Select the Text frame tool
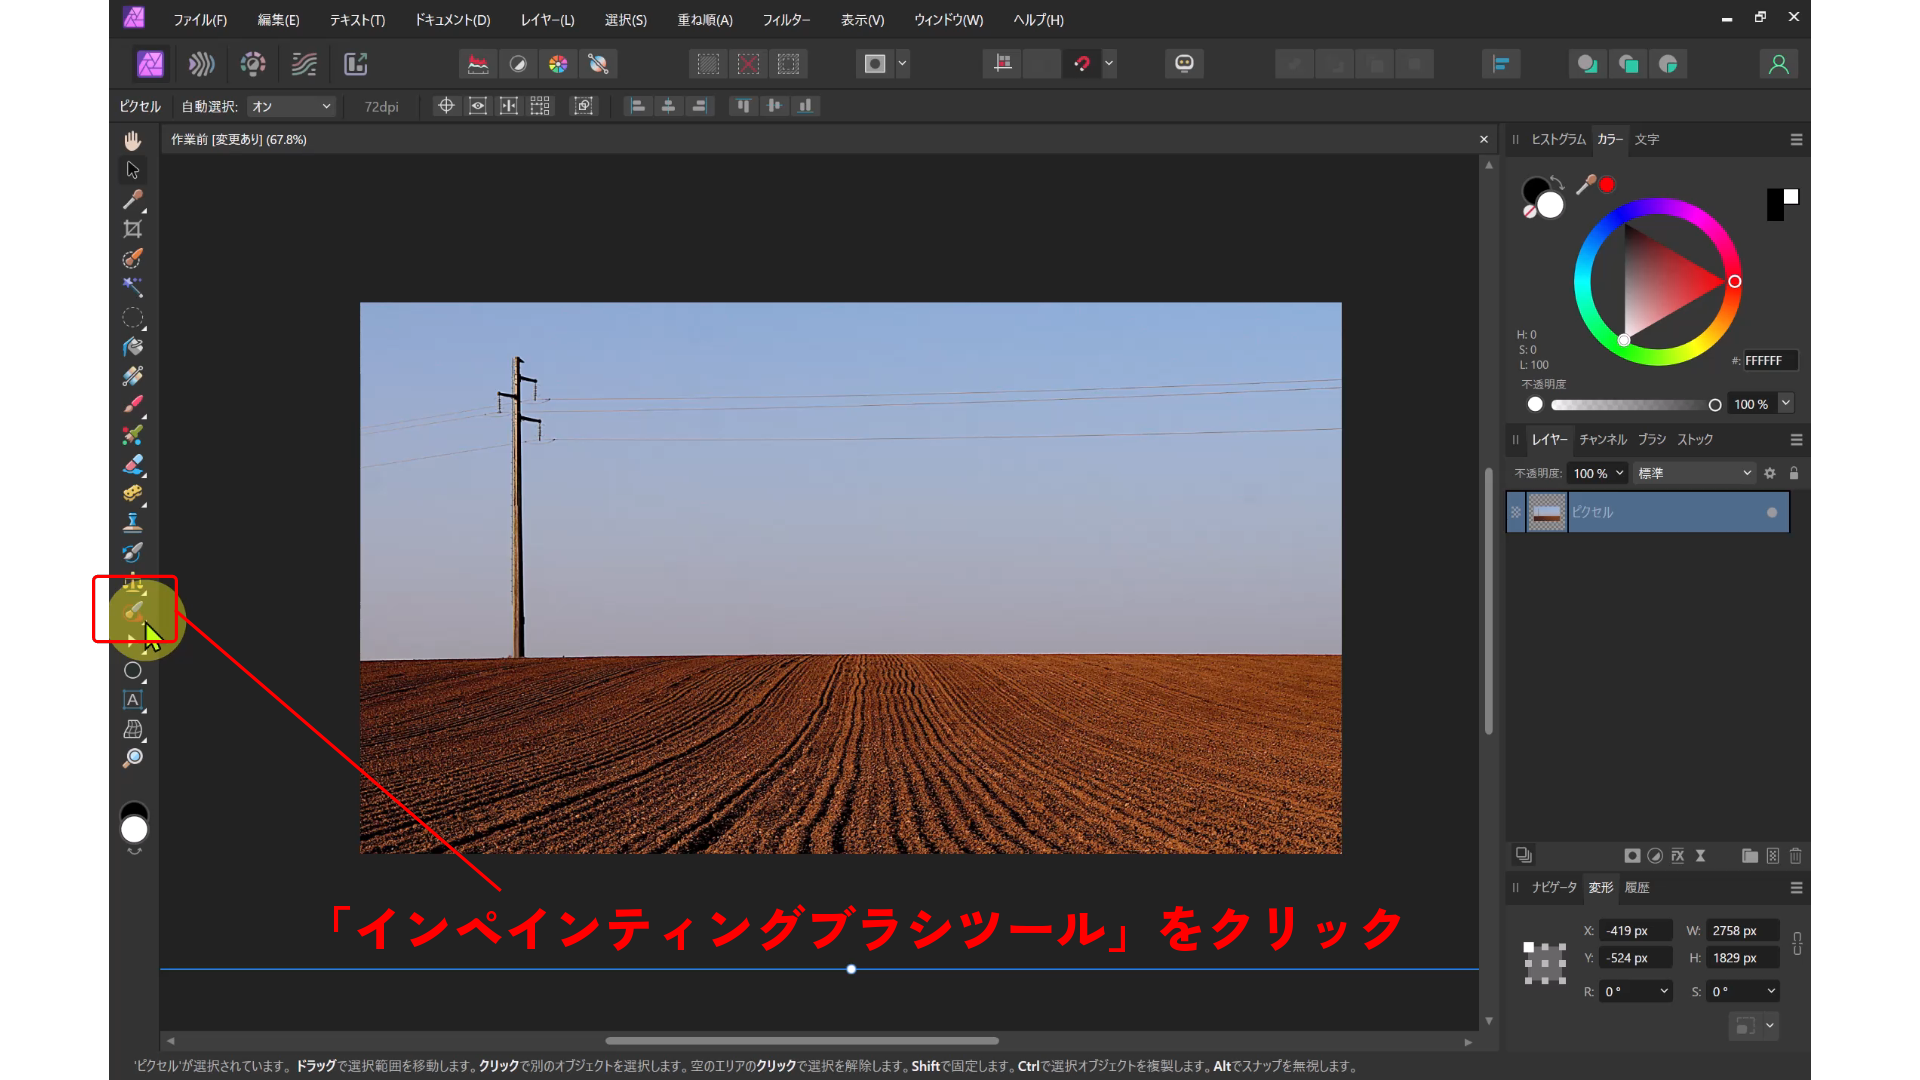This screenshot has width=1920, height=1080. [x=133, y=700]
